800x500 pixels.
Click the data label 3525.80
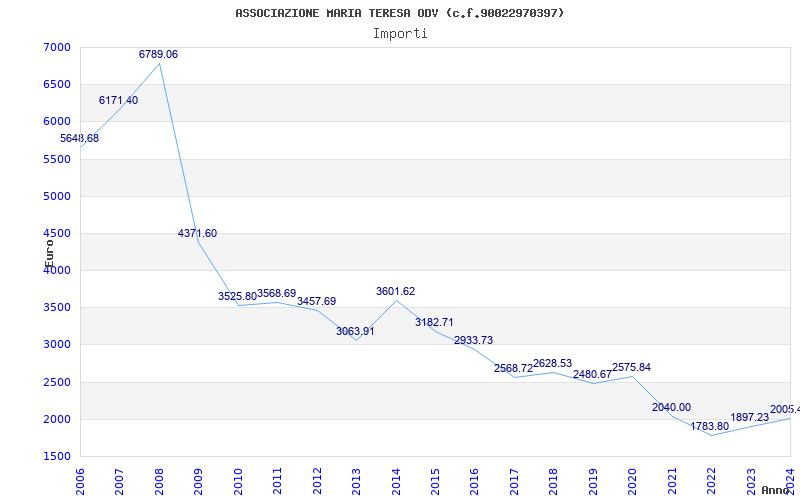coord(237,296)
